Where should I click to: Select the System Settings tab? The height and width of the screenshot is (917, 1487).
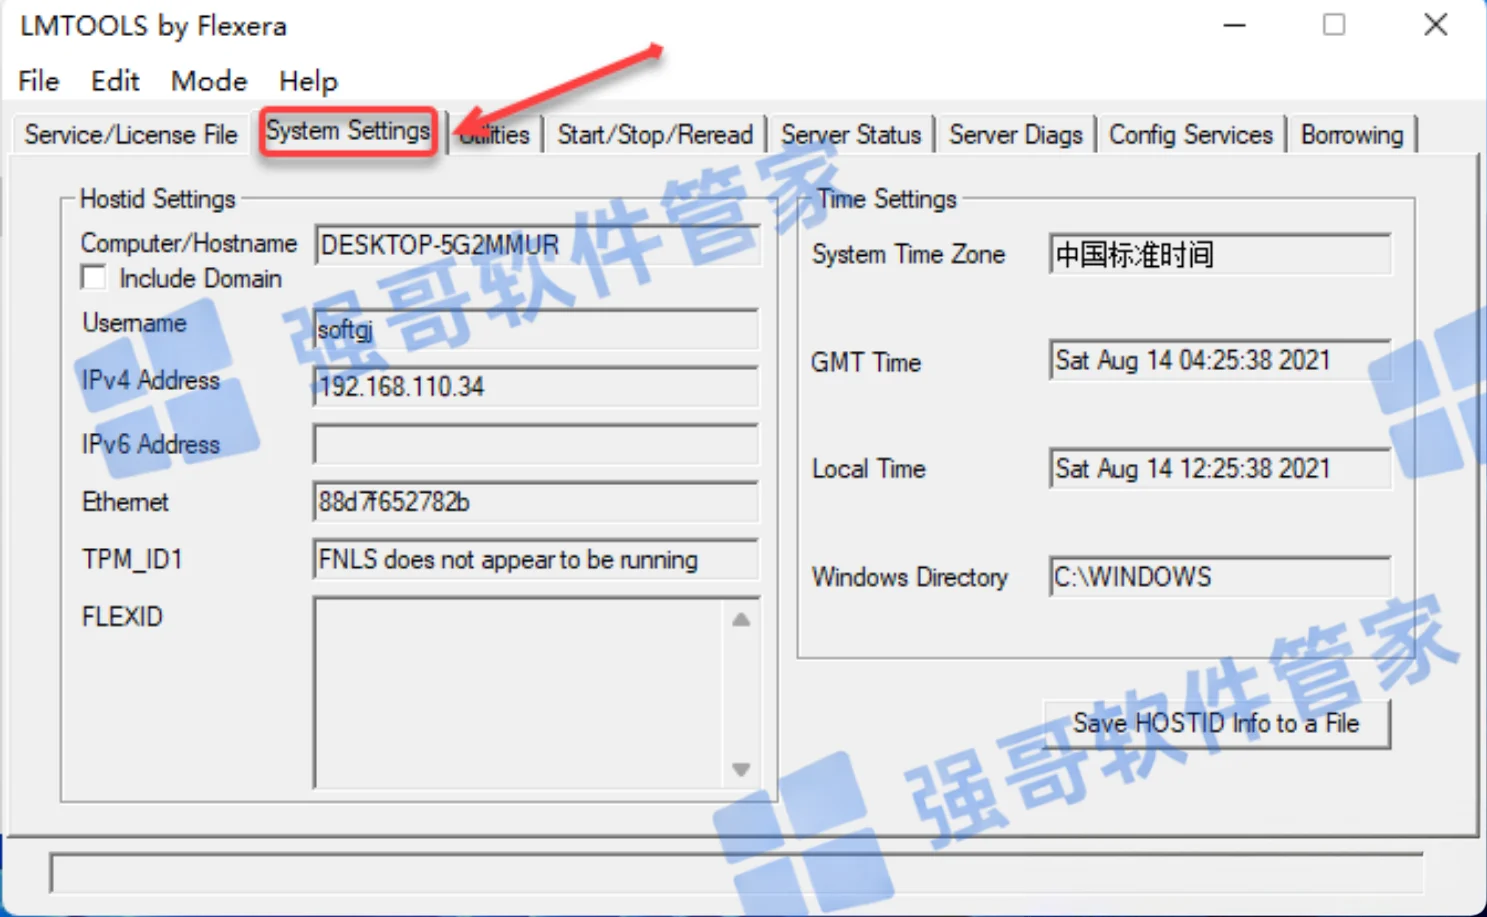348,131
